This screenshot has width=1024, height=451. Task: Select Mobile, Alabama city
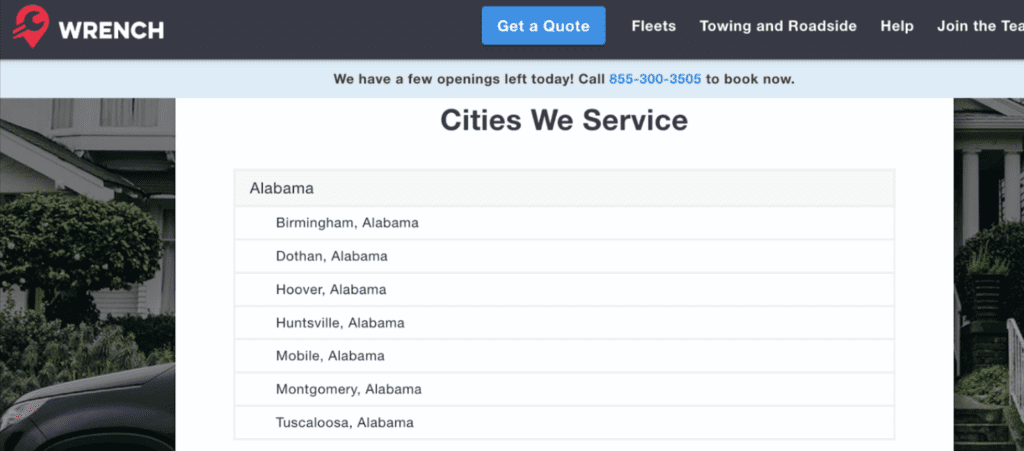[x=564, y=356]
